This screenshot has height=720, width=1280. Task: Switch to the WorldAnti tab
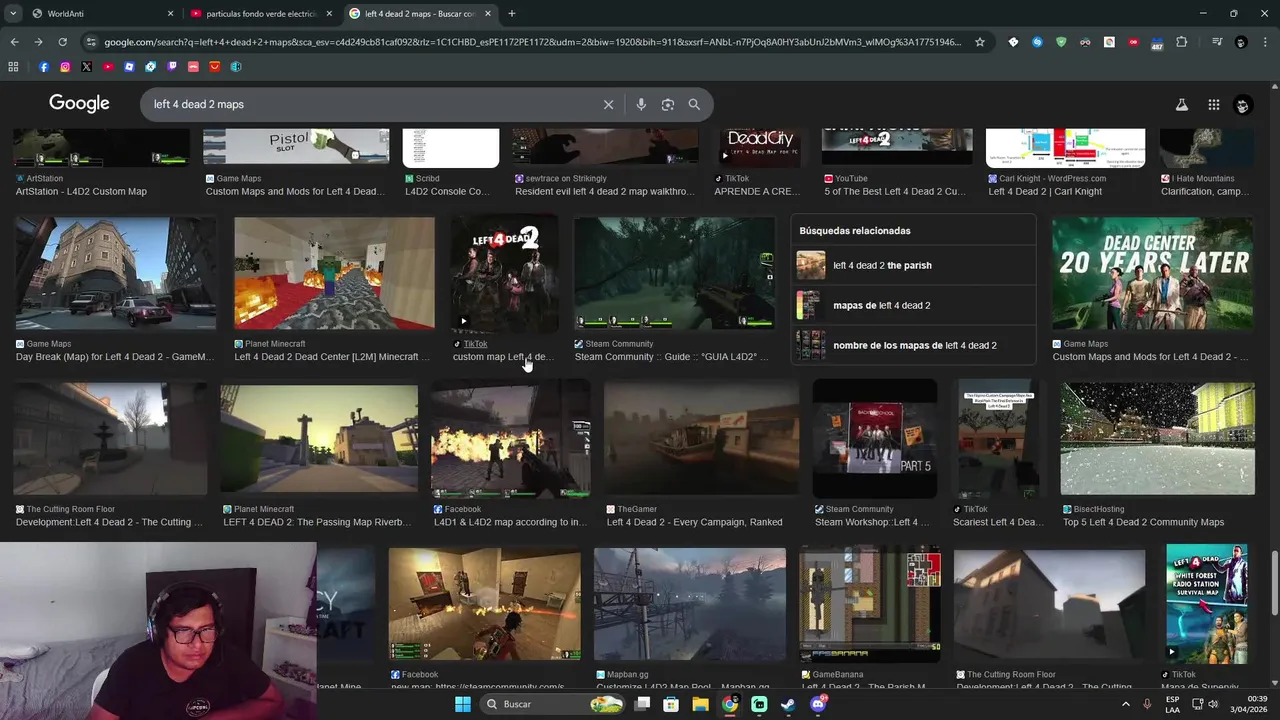100,14
